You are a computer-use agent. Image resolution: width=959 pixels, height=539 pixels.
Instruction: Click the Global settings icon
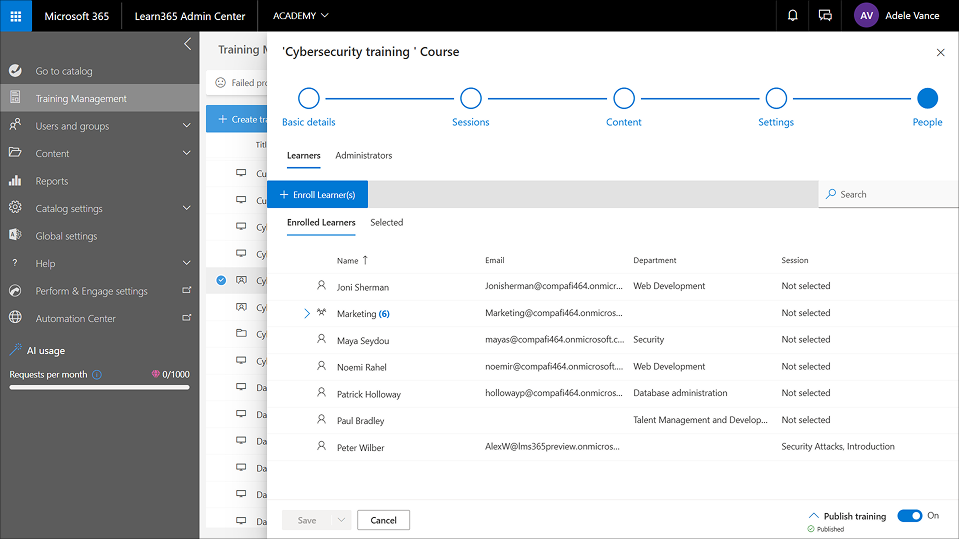(15, 235)
